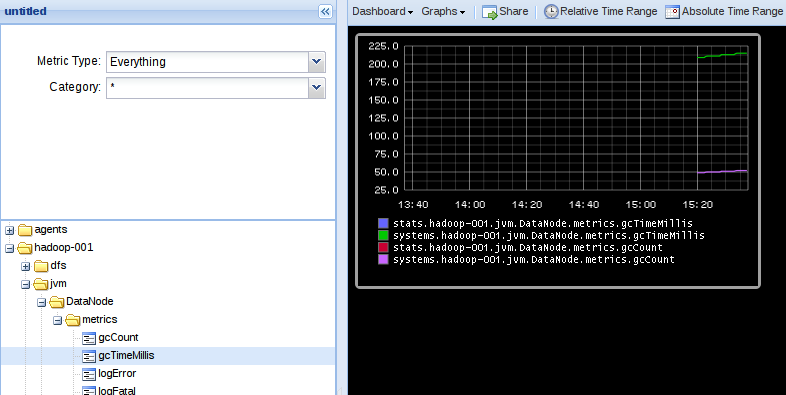This screenshot has width=786, height=395.
Task: Click the gcTimeMillis leaf metric icon
Action: (89, 357)
